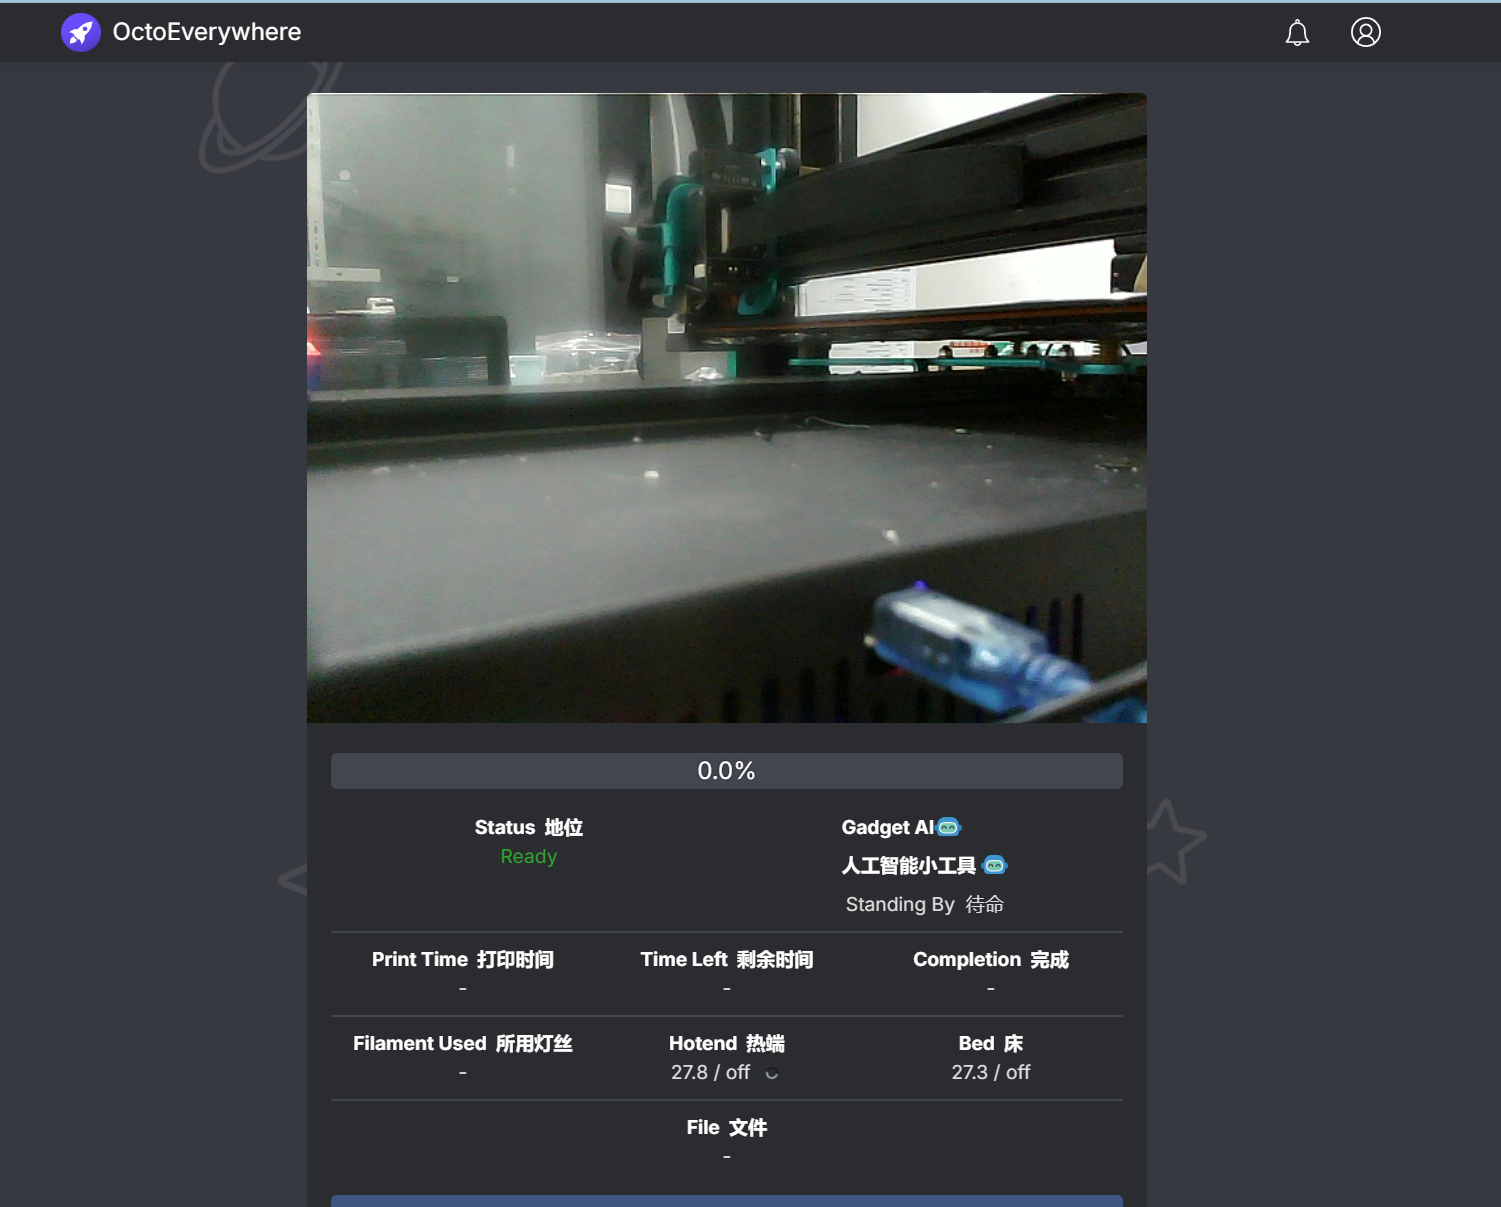Click the Gadget AI heading
The height and width of the screenshot is (1207, 1501).
[x=888, y=827]
